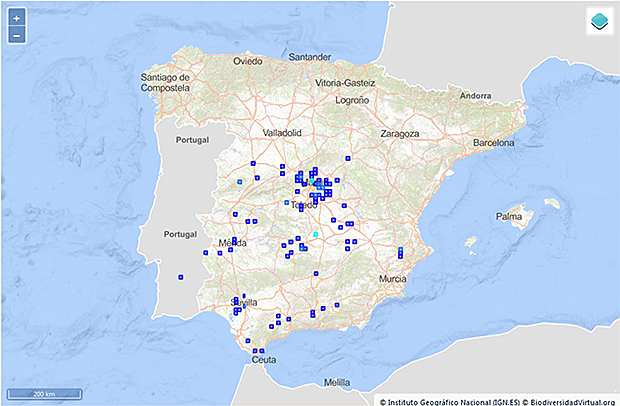Image resolution: width=620 pixels, height=406 pixels.
Task: Click the Andorra label
Action: point(474,96)
